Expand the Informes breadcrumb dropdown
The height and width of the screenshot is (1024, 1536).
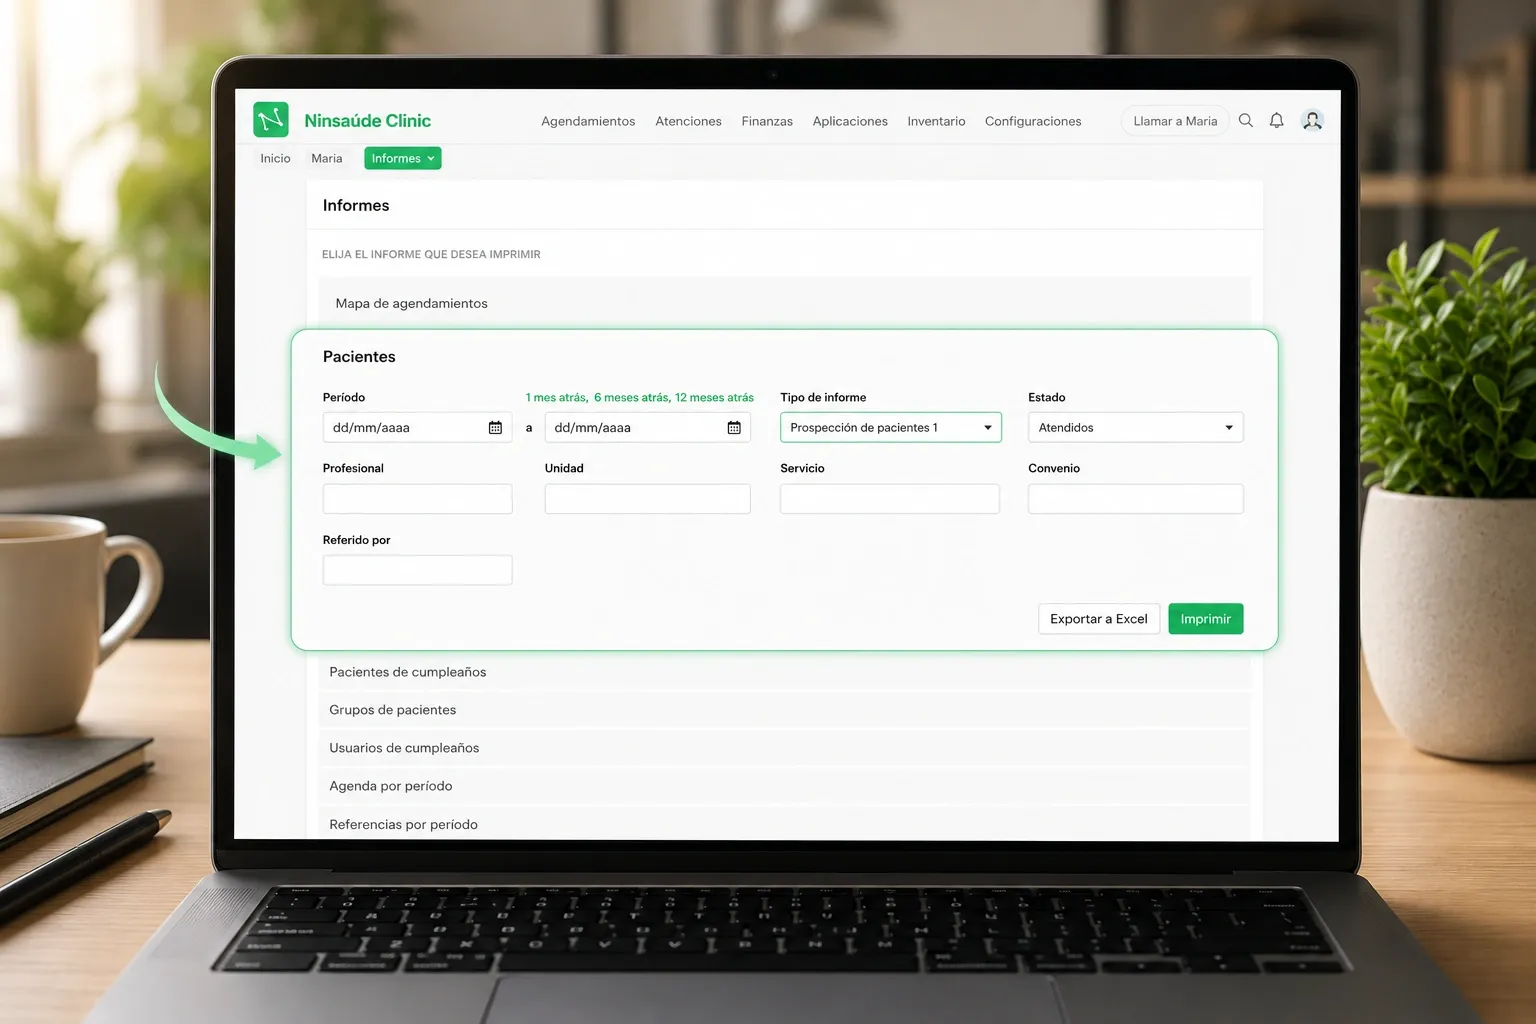pyautogui.click(x=402, y=158)
